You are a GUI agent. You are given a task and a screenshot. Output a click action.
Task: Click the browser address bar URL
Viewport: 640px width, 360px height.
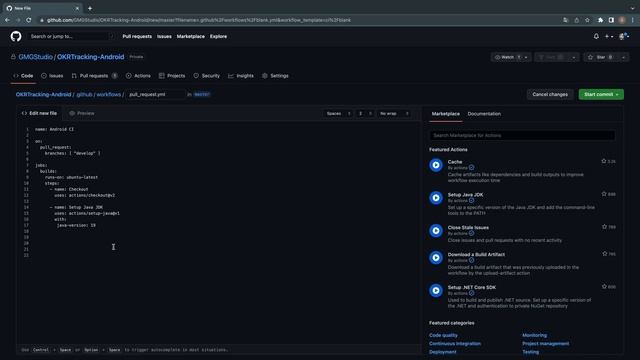coord(198,20)
